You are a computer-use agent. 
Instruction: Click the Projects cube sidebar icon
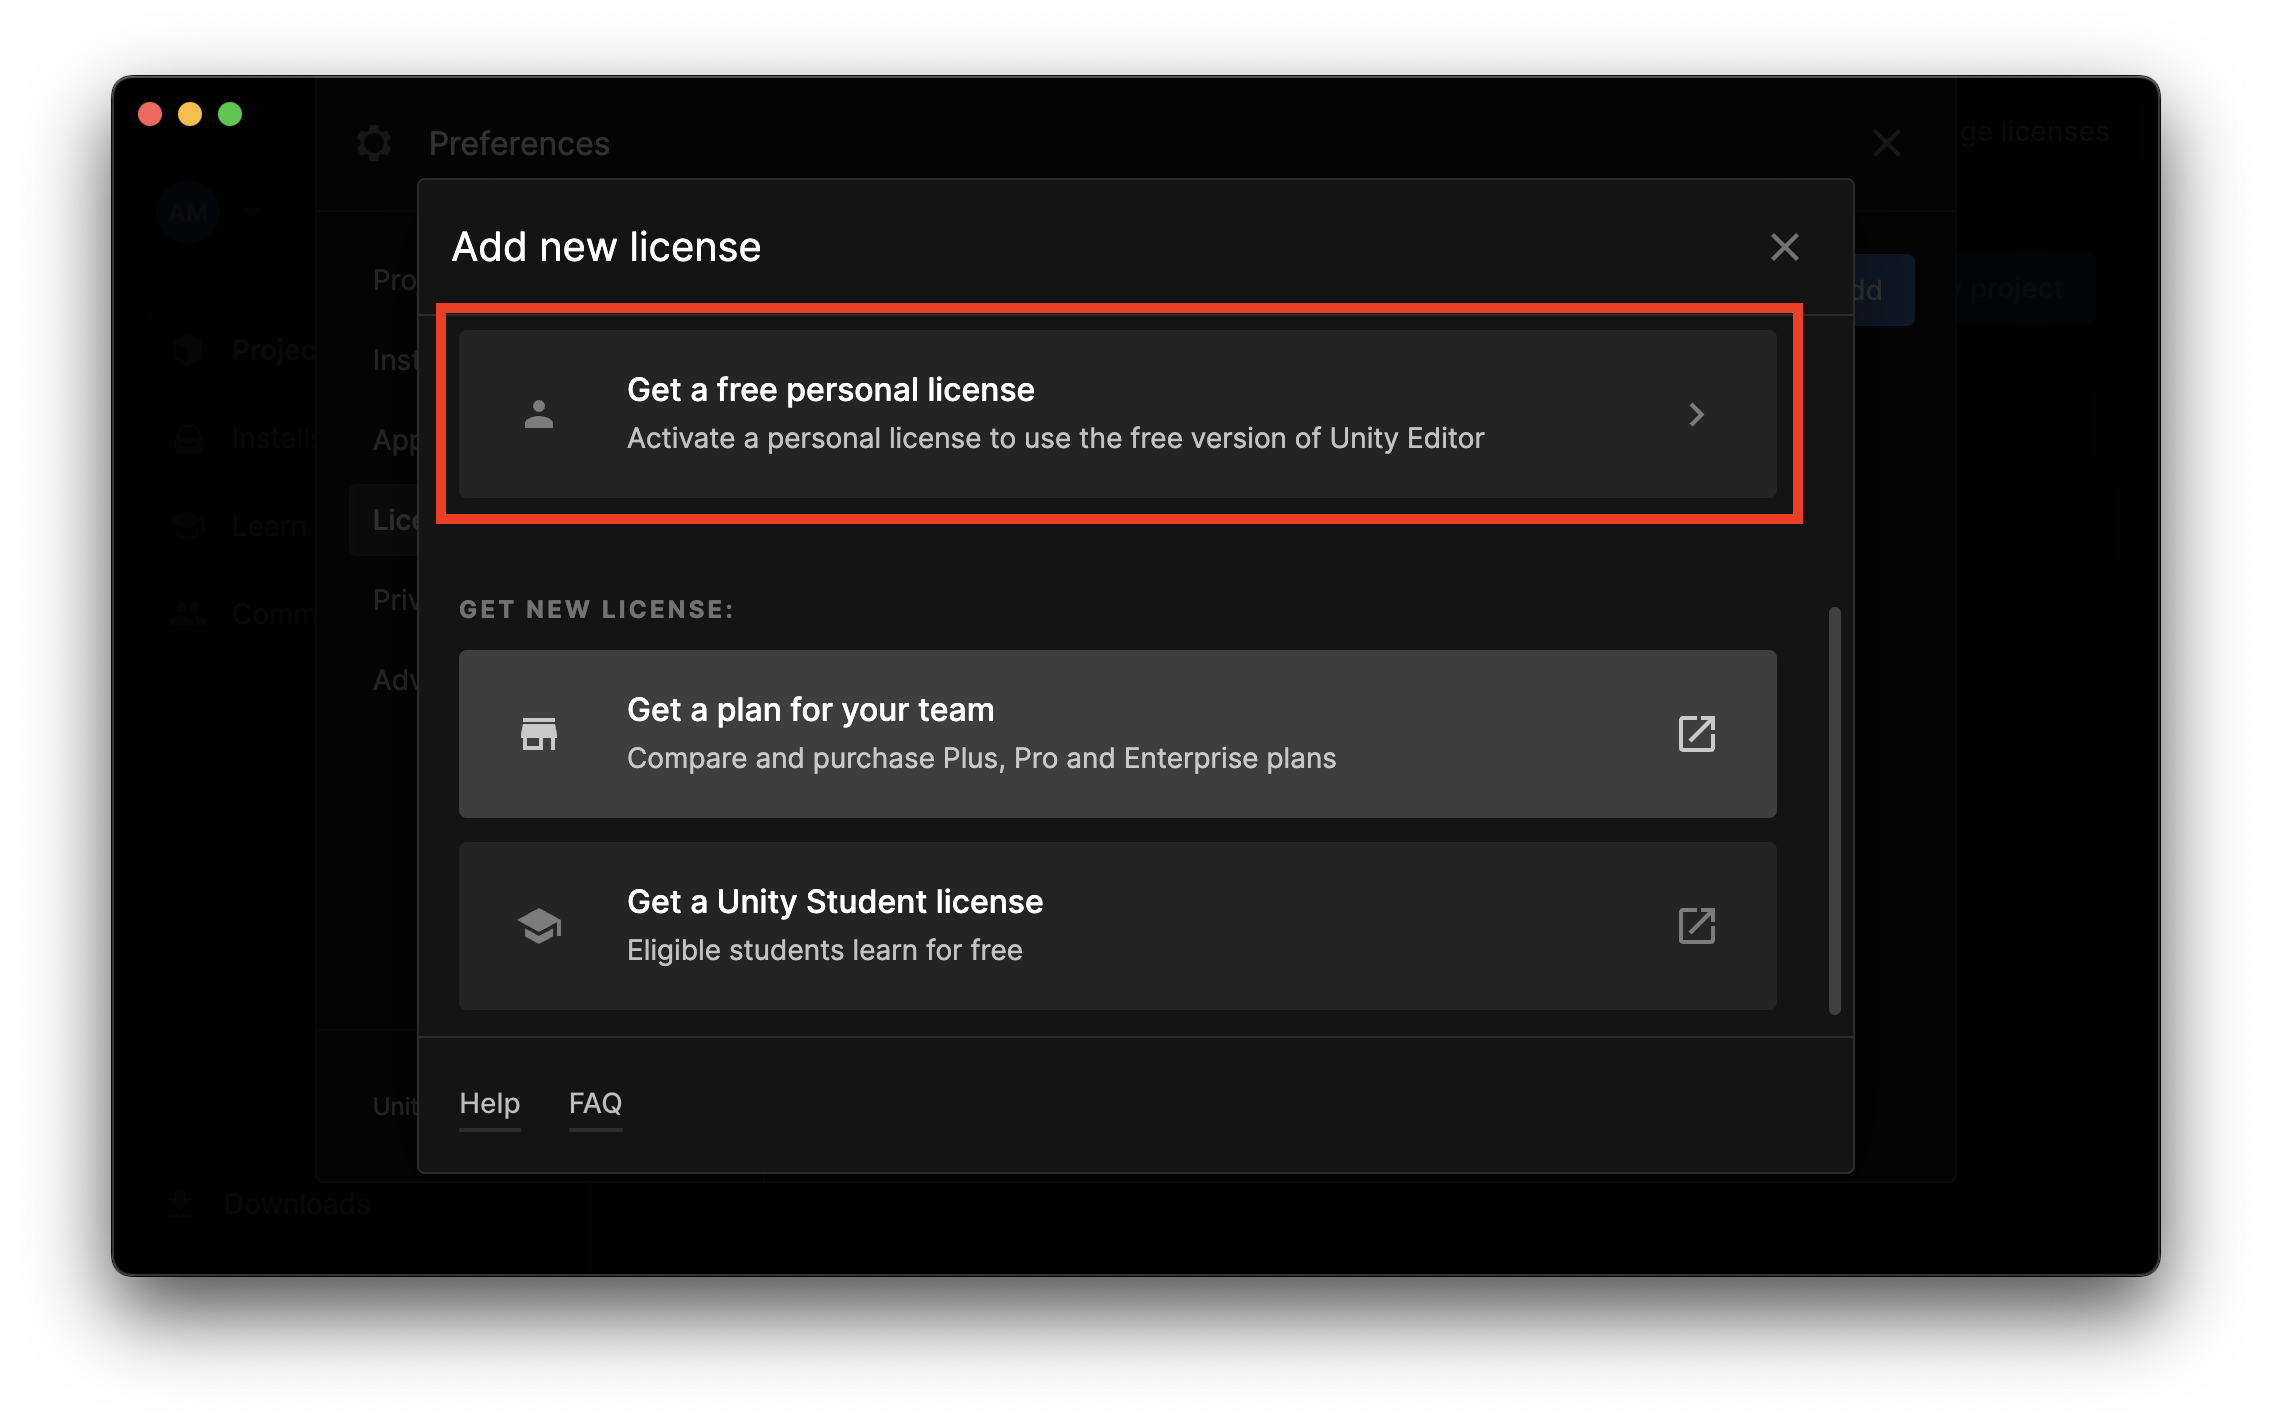point(188,350)
